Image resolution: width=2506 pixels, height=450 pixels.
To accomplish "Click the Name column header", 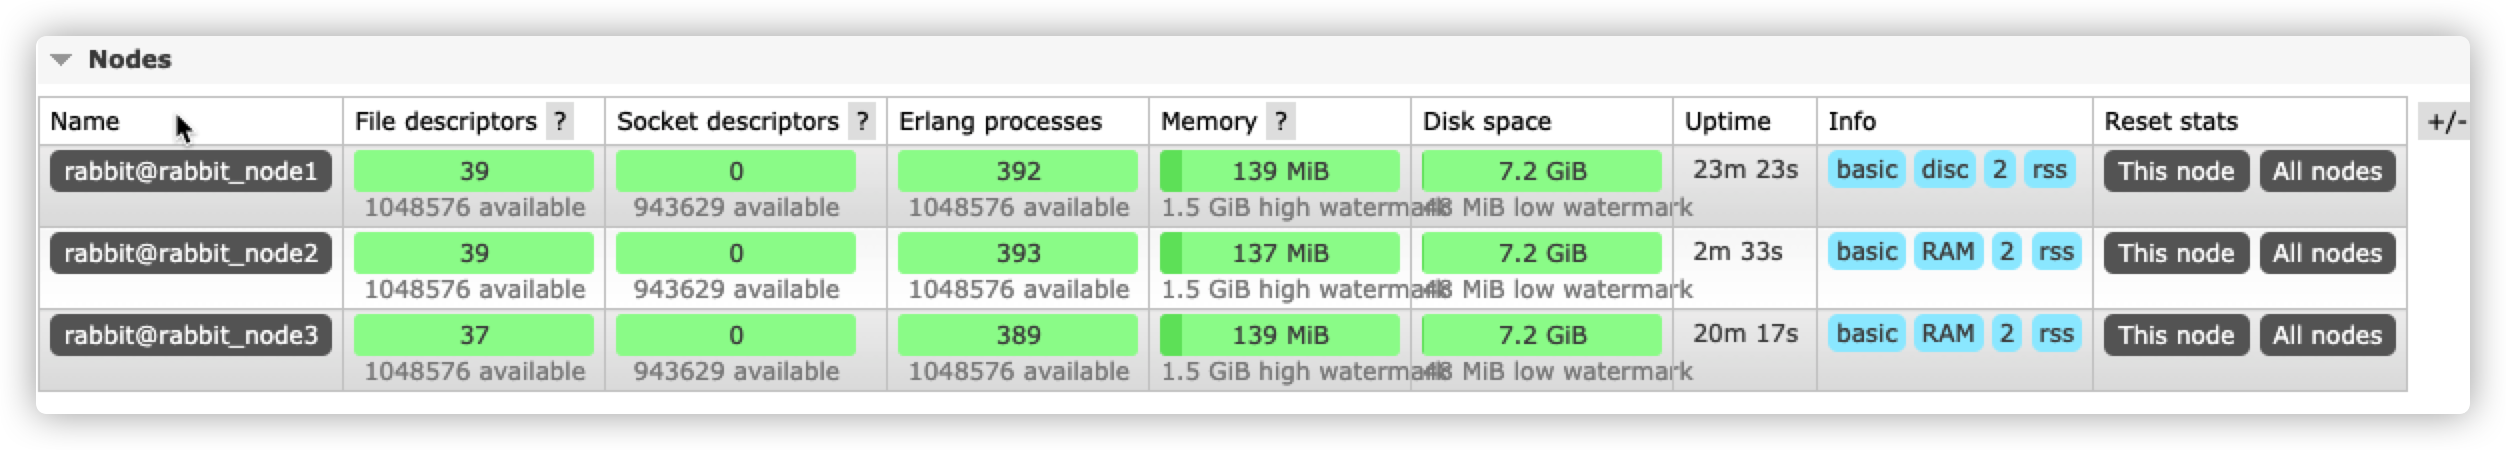I will coord(85,122).
